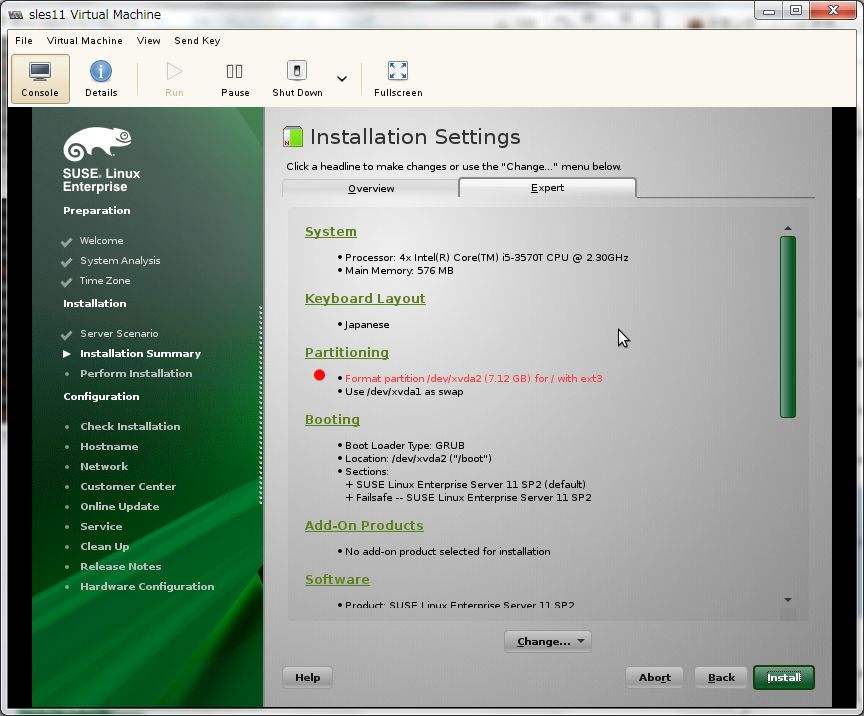Switch to Fullscreen mode
This screenshot has height=716, width=864.
tap(398, 79)
